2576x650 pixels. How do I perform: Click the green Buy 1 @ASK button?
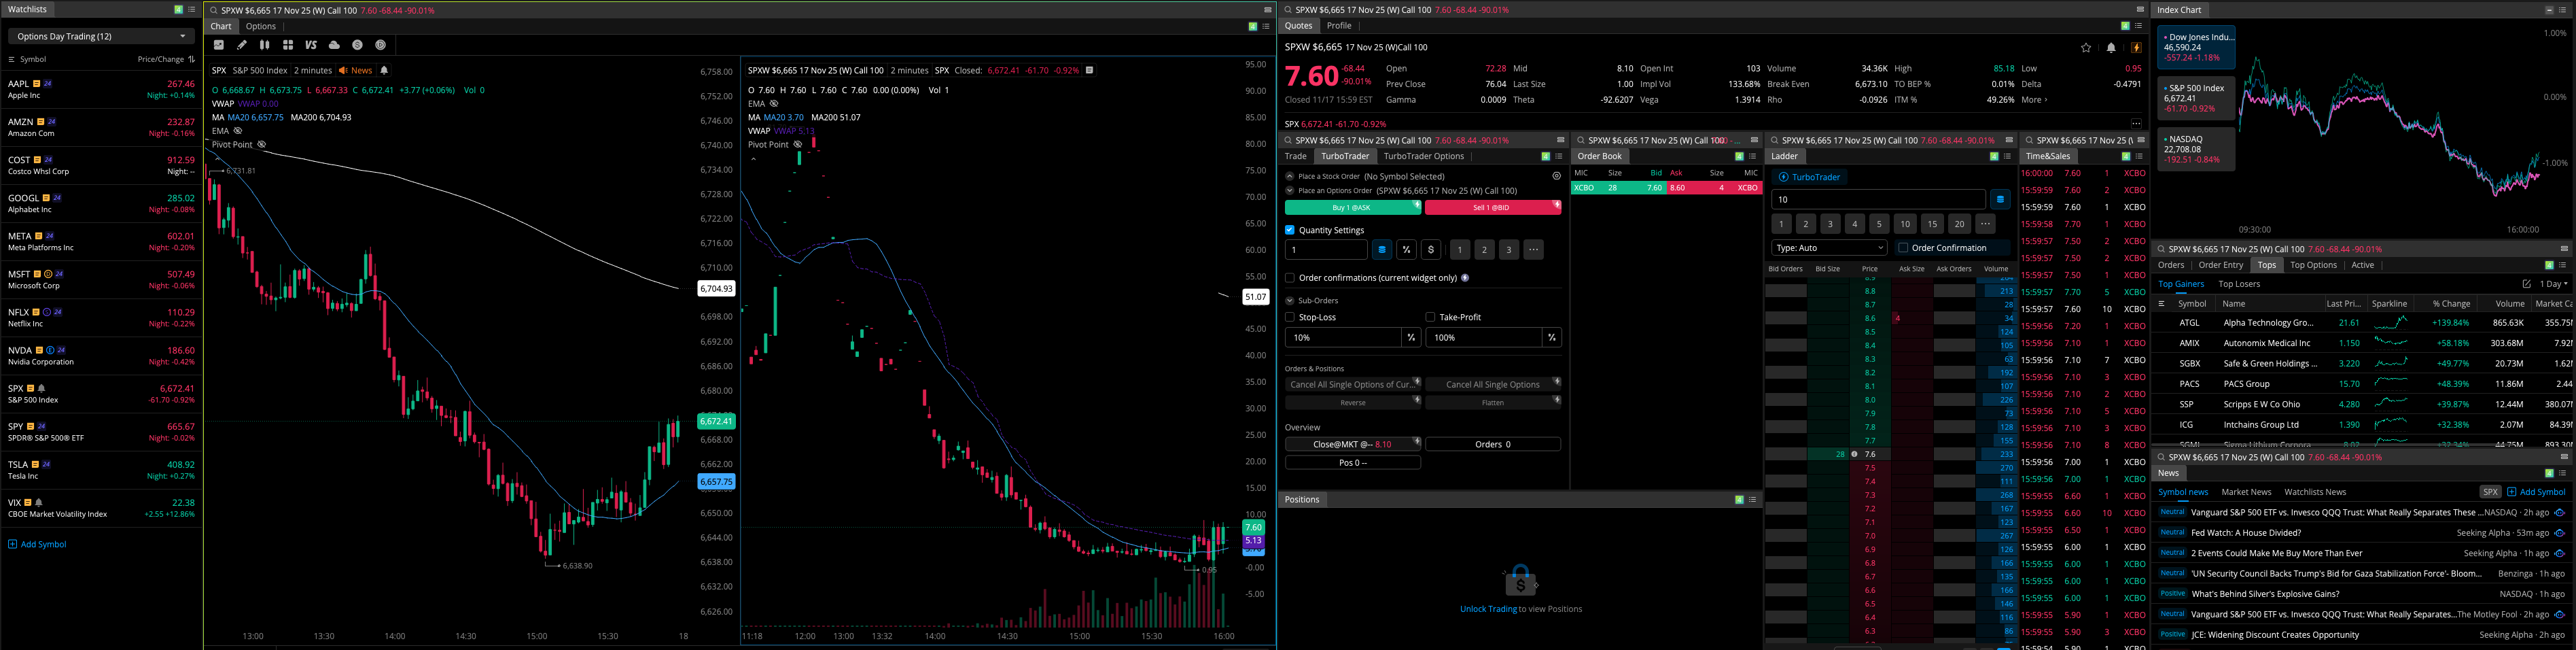coord(1351,208)
